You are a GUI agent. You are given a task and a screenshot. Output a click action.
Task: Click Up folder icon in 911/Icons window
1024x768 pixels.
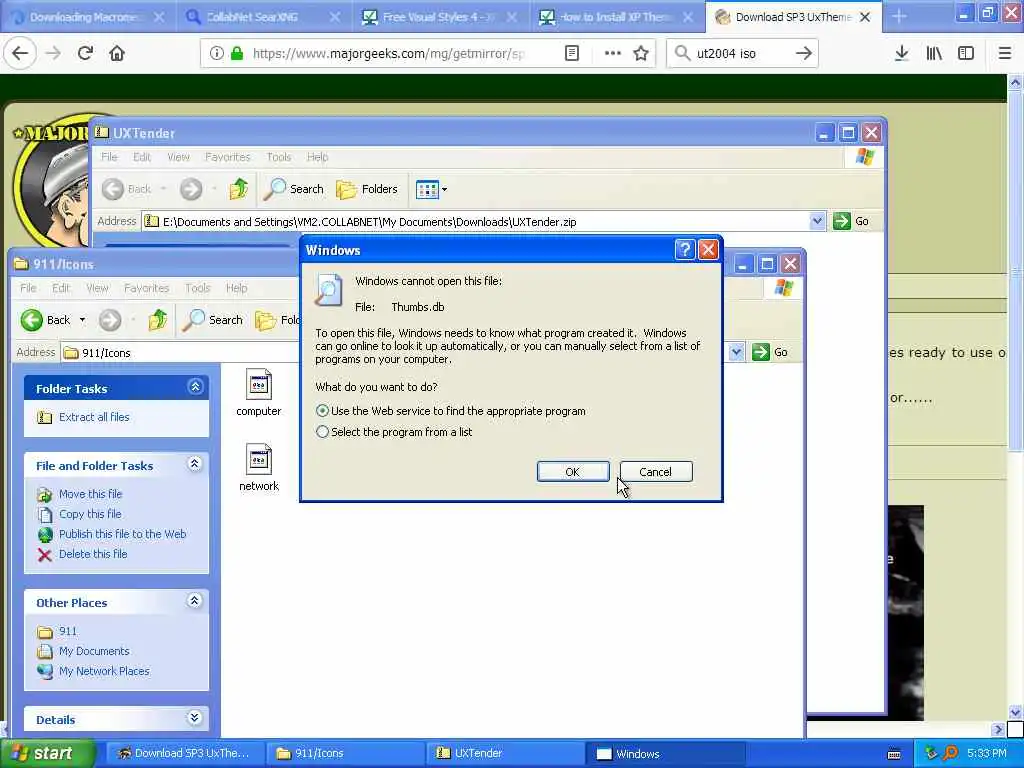tap(157, 320)
